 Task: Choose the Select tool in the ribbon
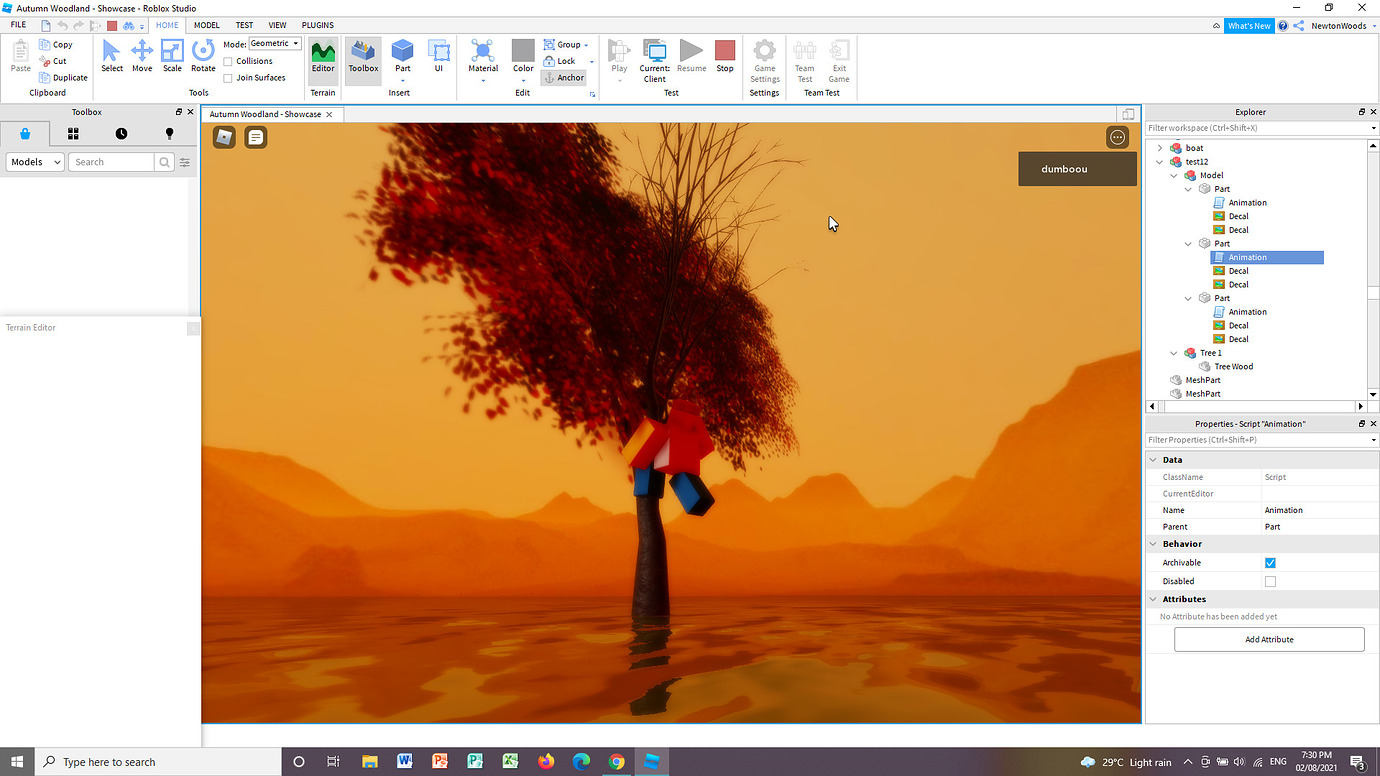[111, 56]
